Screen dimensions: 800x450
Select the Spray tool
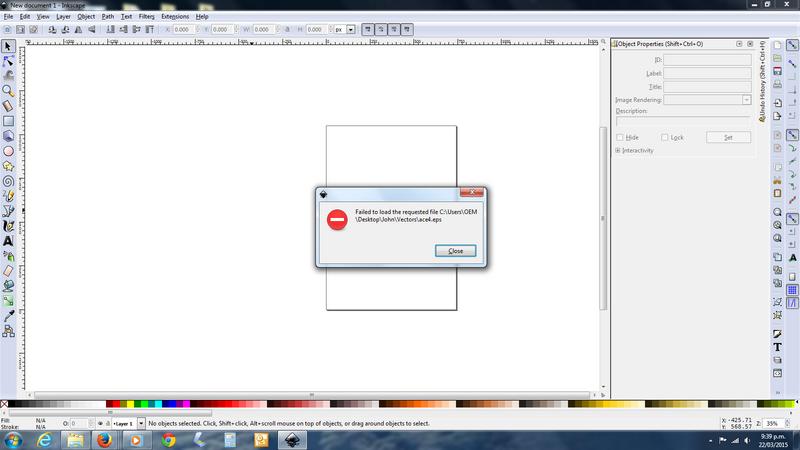click(x=8, y=256)
